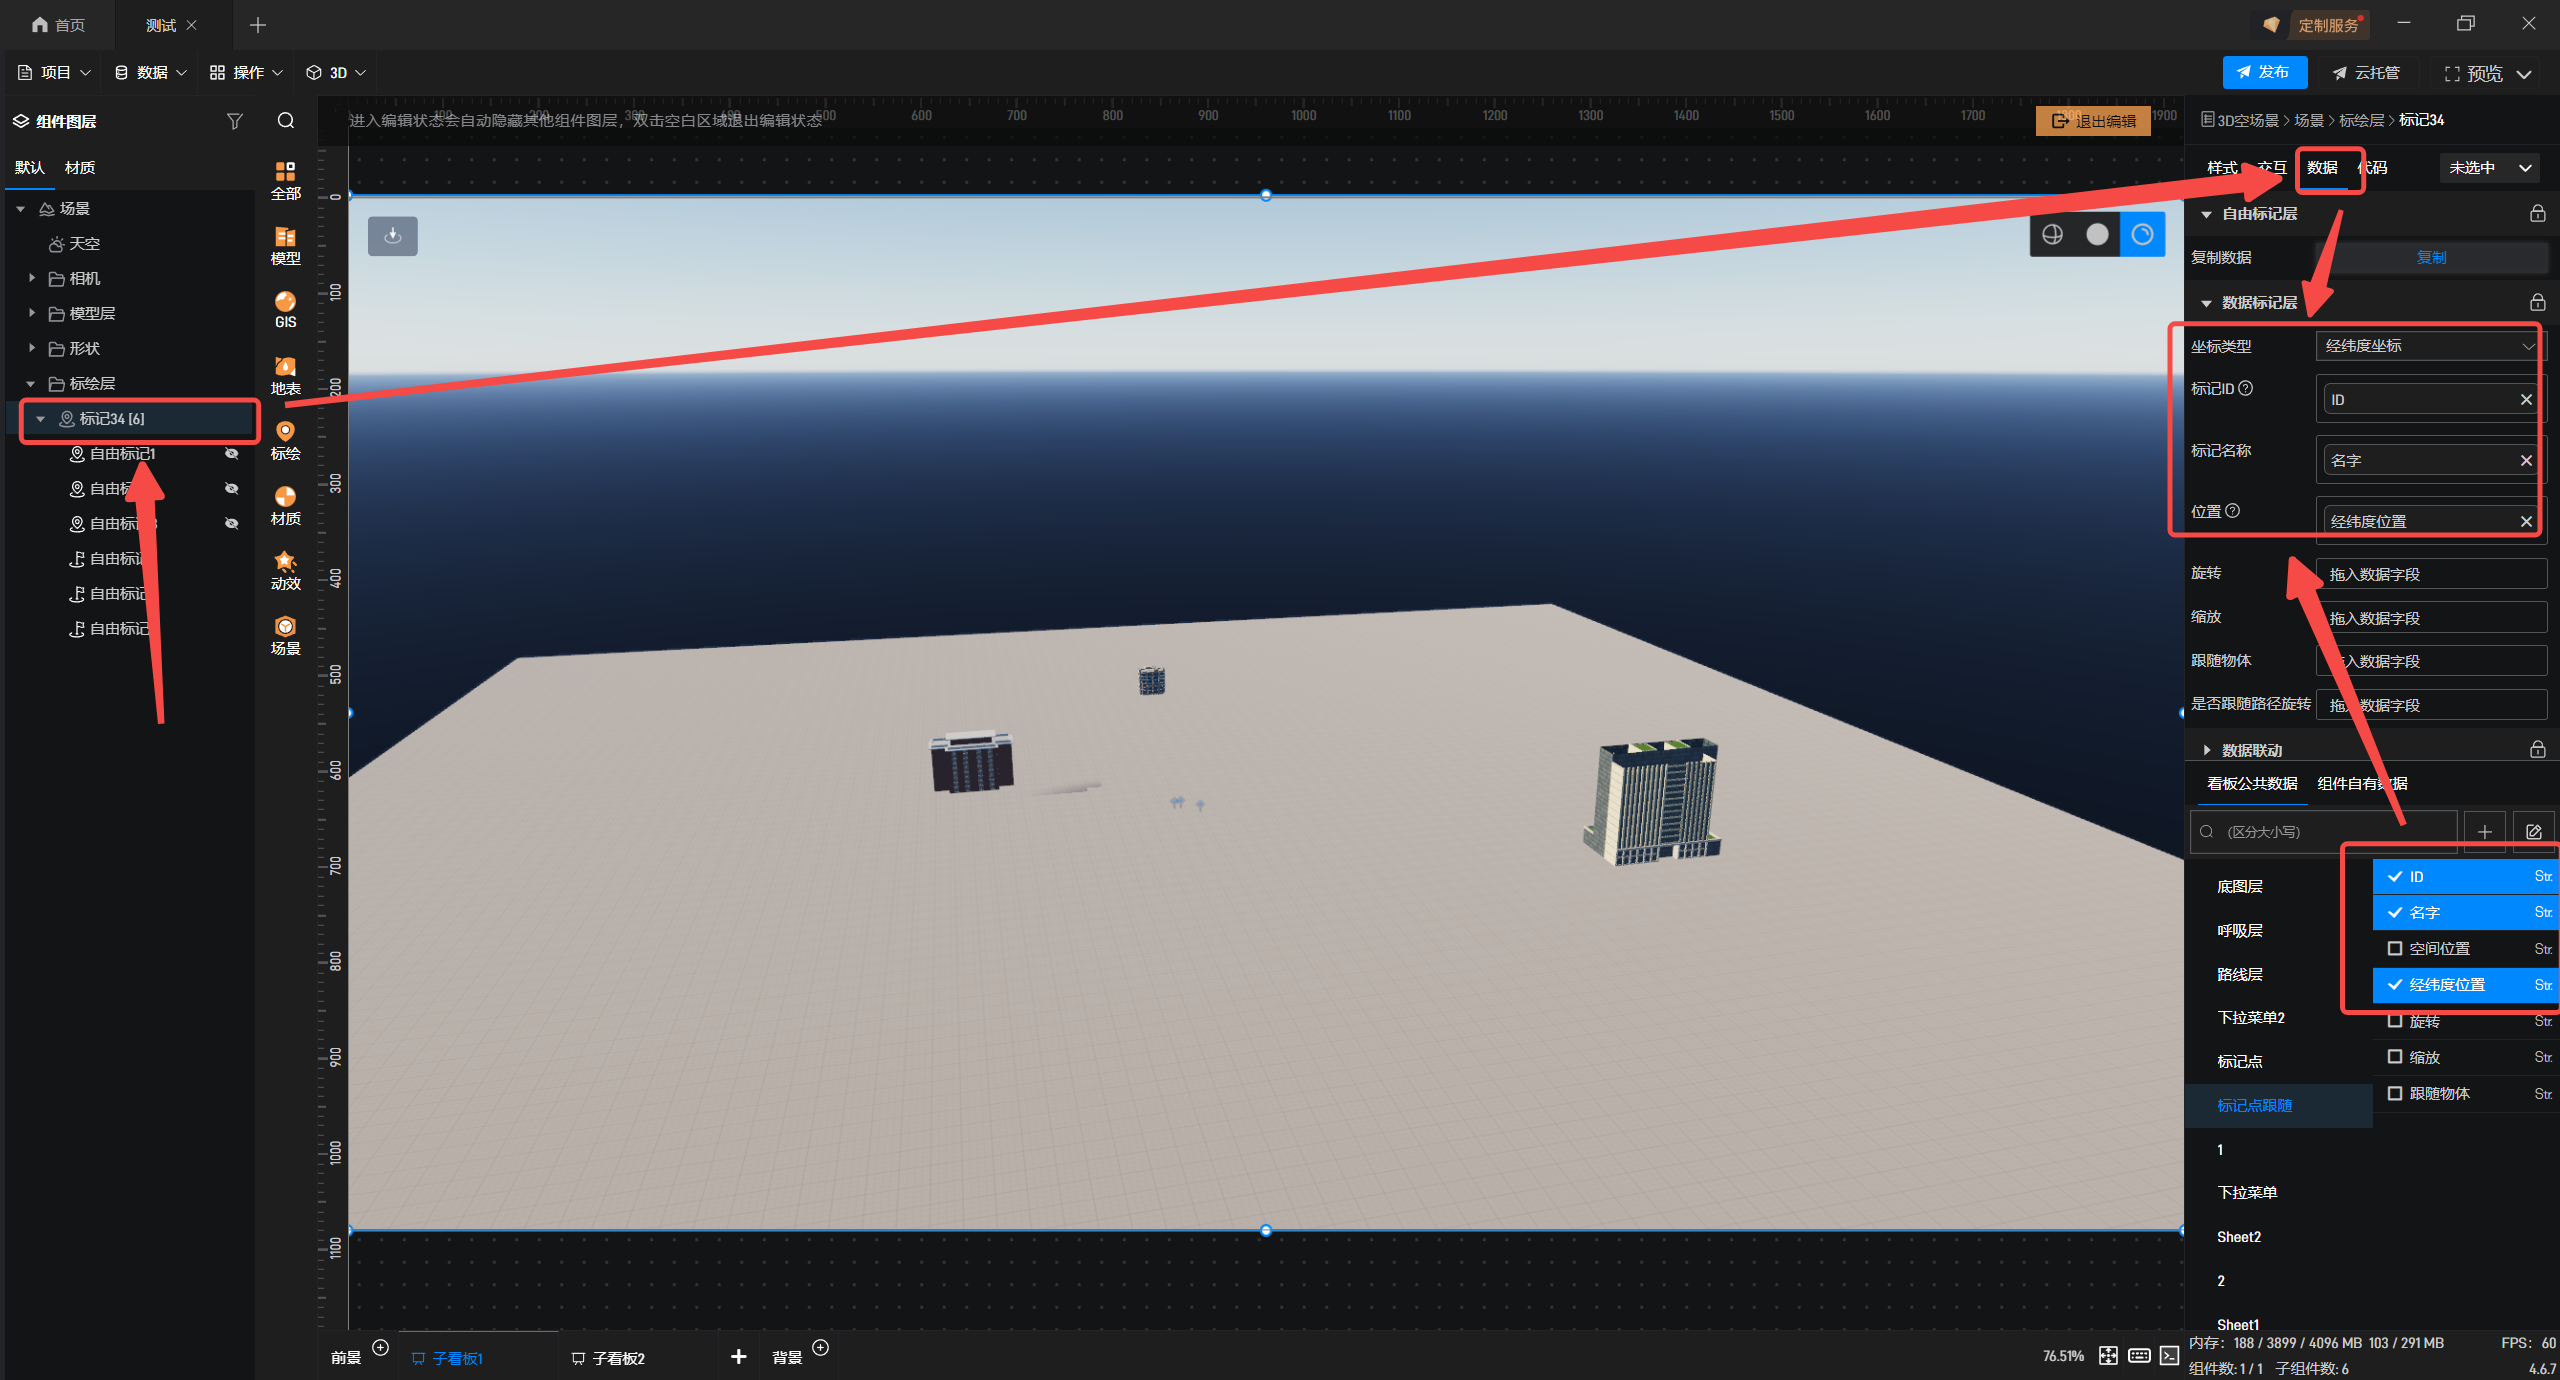Click the search icon in layer panel
Image resolution: width=2560 pixels, height=1380 pixels.
[286, 121]
